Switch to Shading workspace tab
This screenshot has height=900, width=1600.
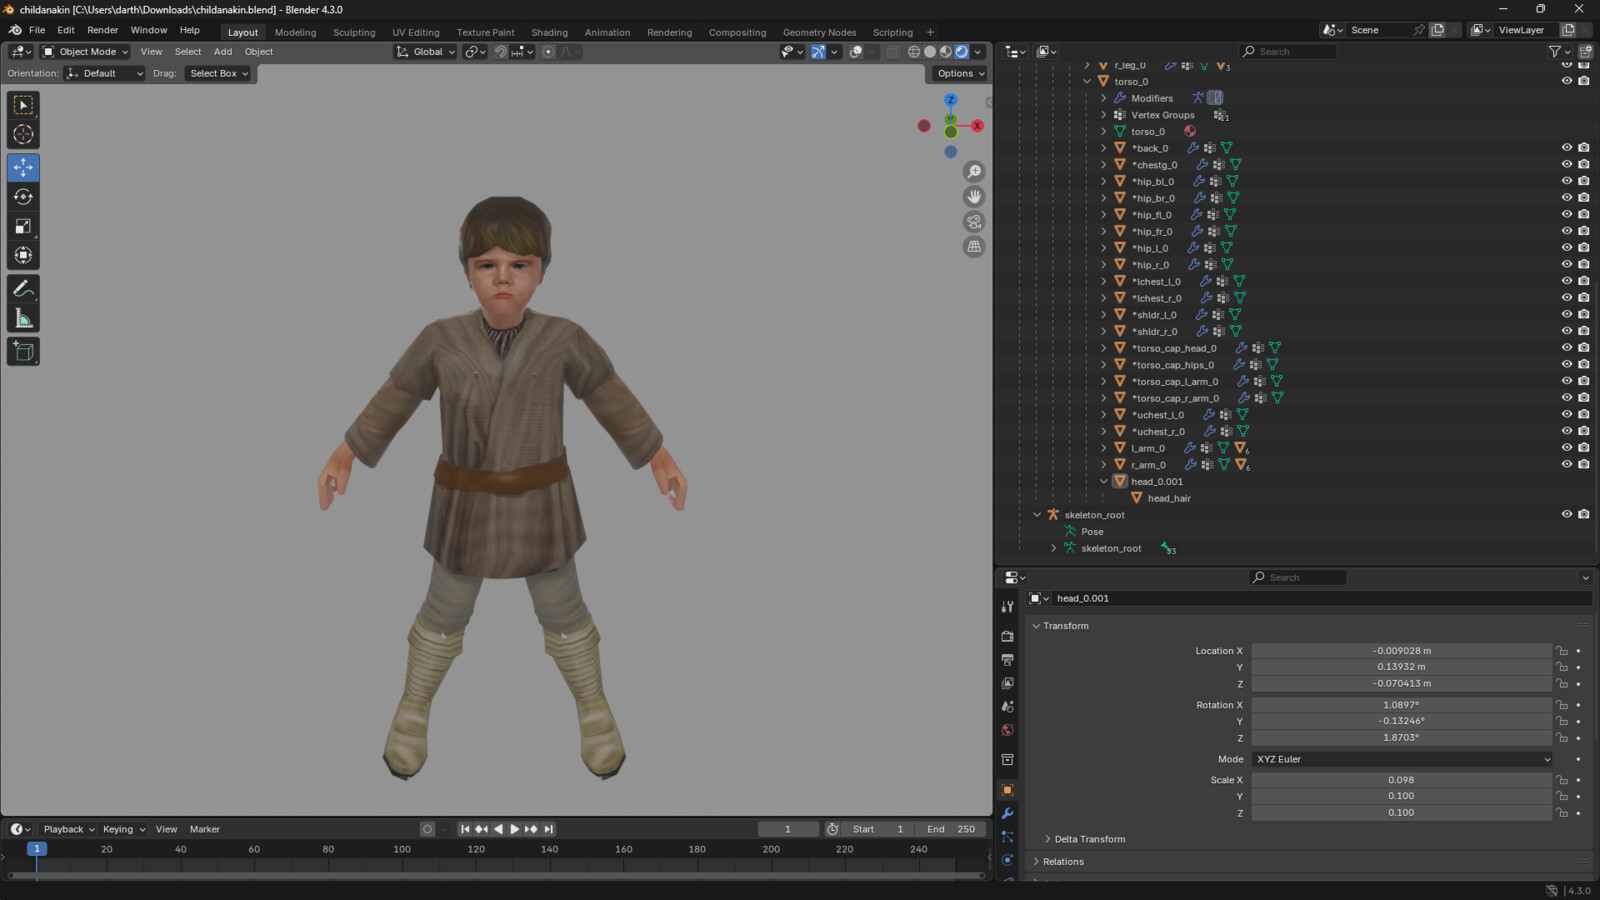click(x=549, y=32)
